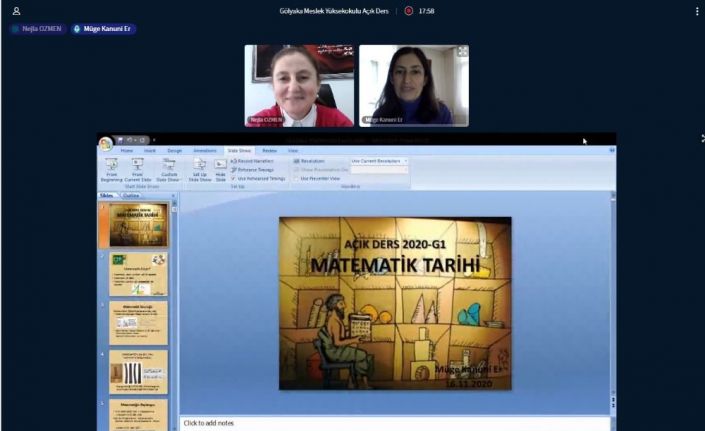This screenshot has width=705, height=431.
Task: Open the Use Current Resolution dropdown
Action: click(379, 161)
